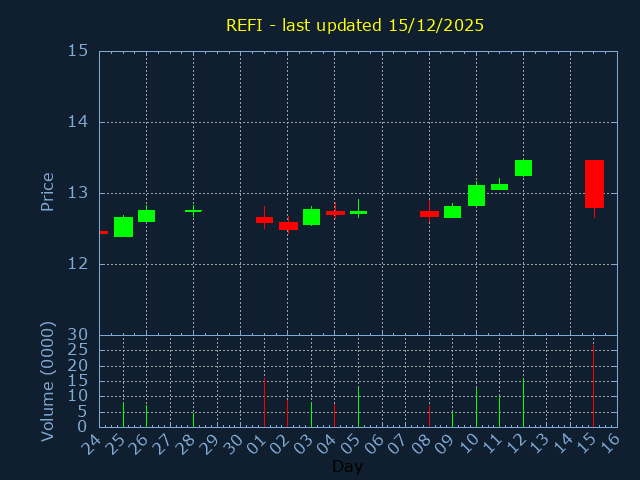Select the green volume bar on day 05

(x=358, y=407)
